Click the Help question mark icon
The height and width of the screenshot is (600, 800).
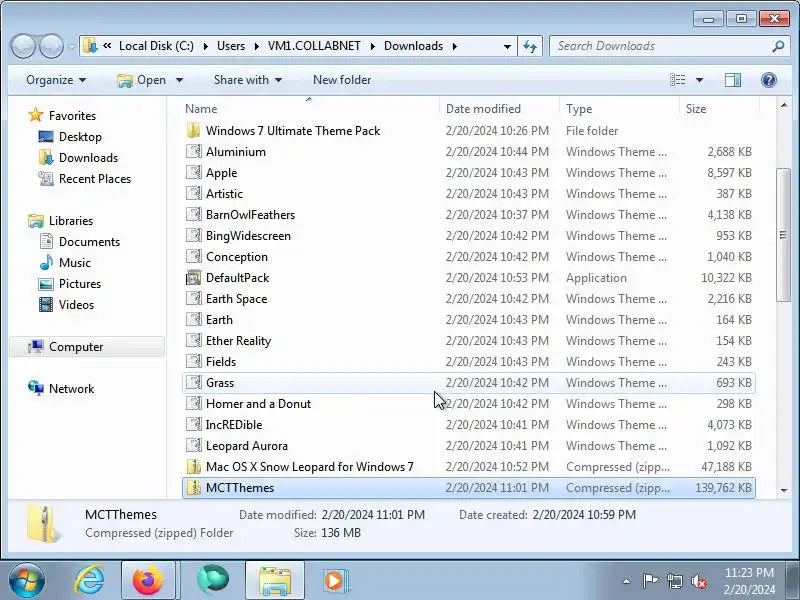coord(769,80)
